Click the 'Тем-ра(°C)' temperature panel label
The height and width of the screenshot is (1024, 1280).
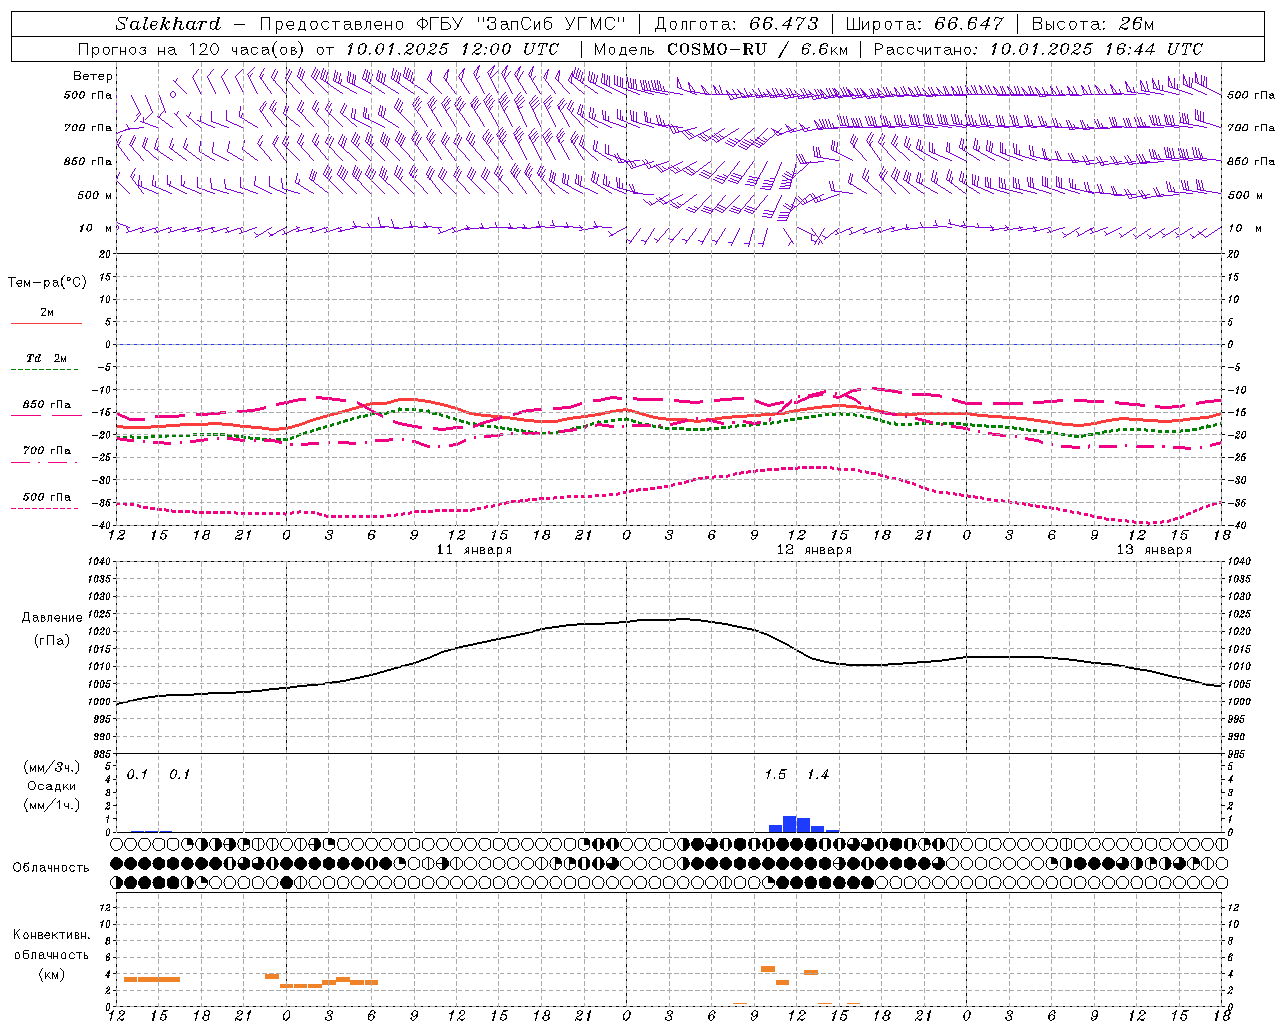(47, 283)
